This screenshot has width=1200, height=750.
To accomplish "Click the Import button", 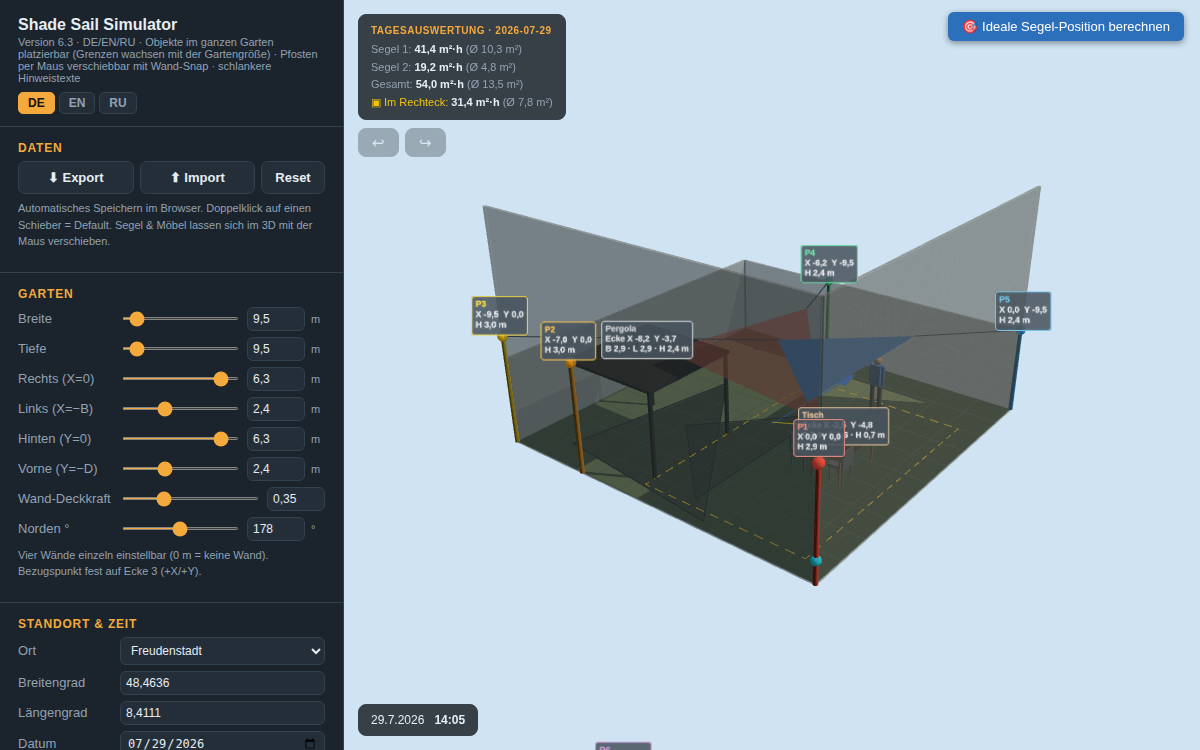I will [197, 177].
